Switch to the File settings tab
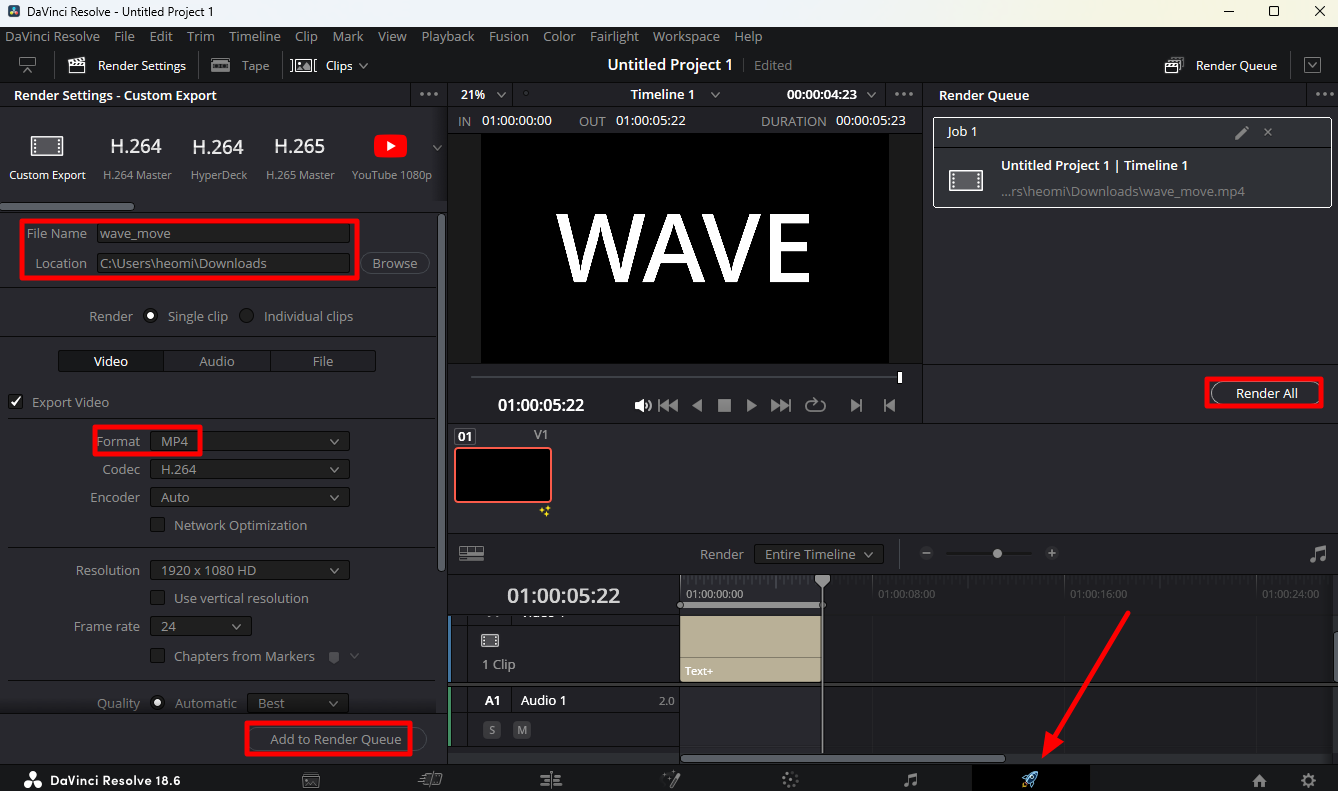 323,361
